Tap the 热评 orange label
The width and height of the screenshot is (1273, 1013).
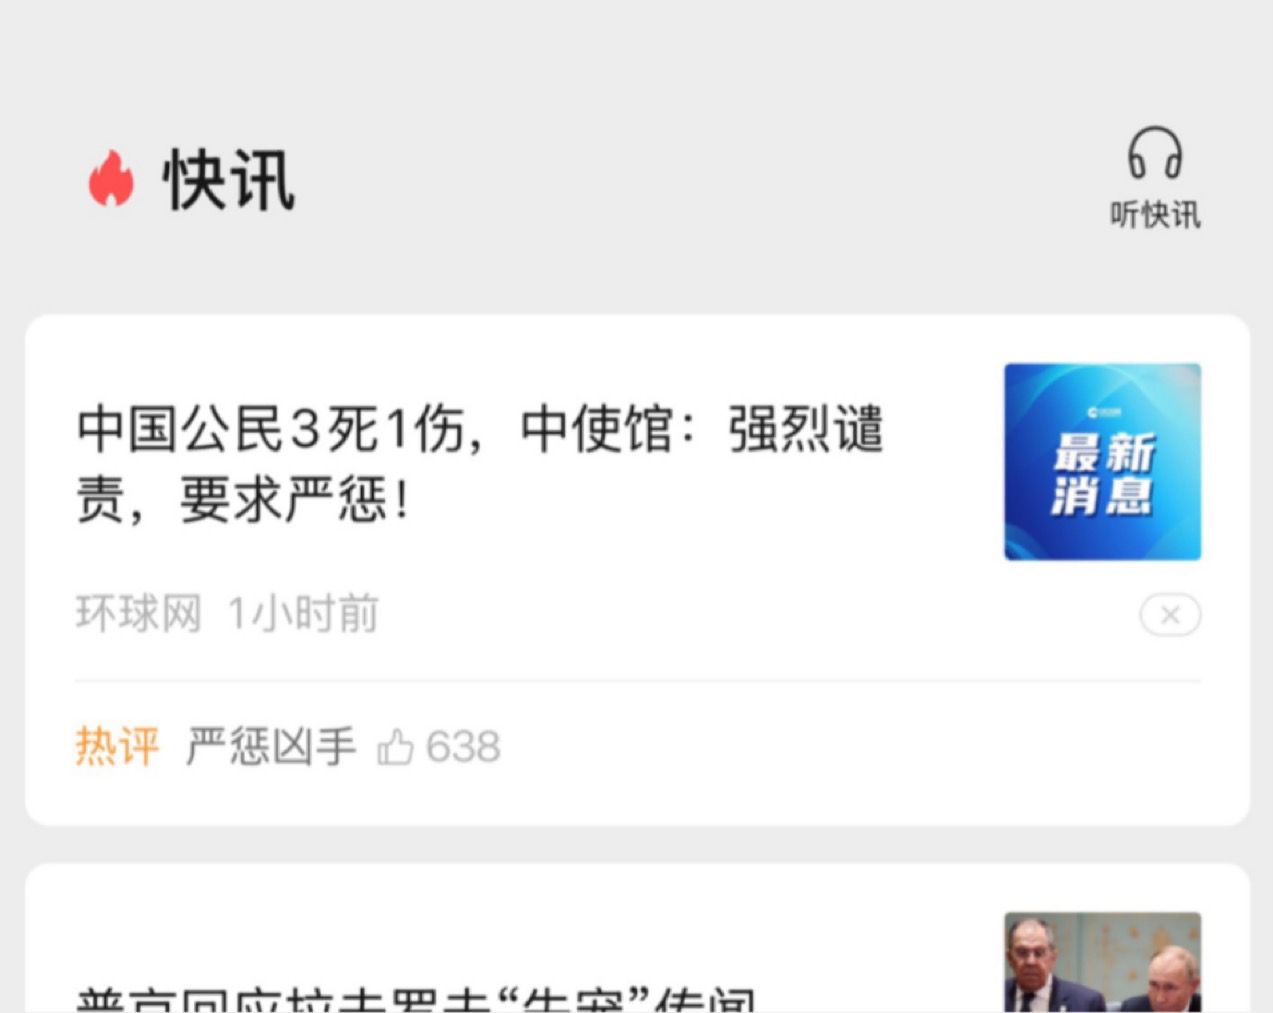tap(117, 747)
